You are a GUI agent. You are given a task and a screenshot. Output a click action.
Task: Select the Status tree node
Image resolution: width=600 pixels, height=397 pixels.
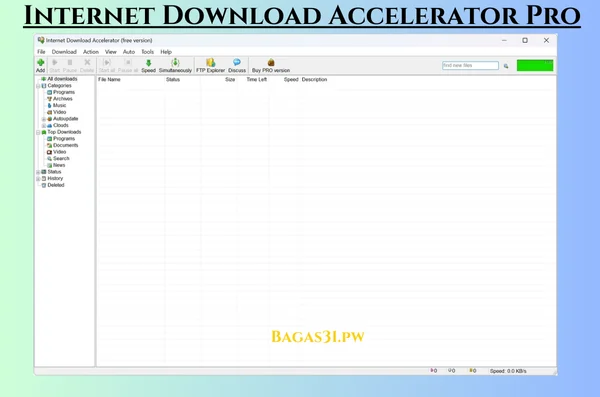[54, 172]
